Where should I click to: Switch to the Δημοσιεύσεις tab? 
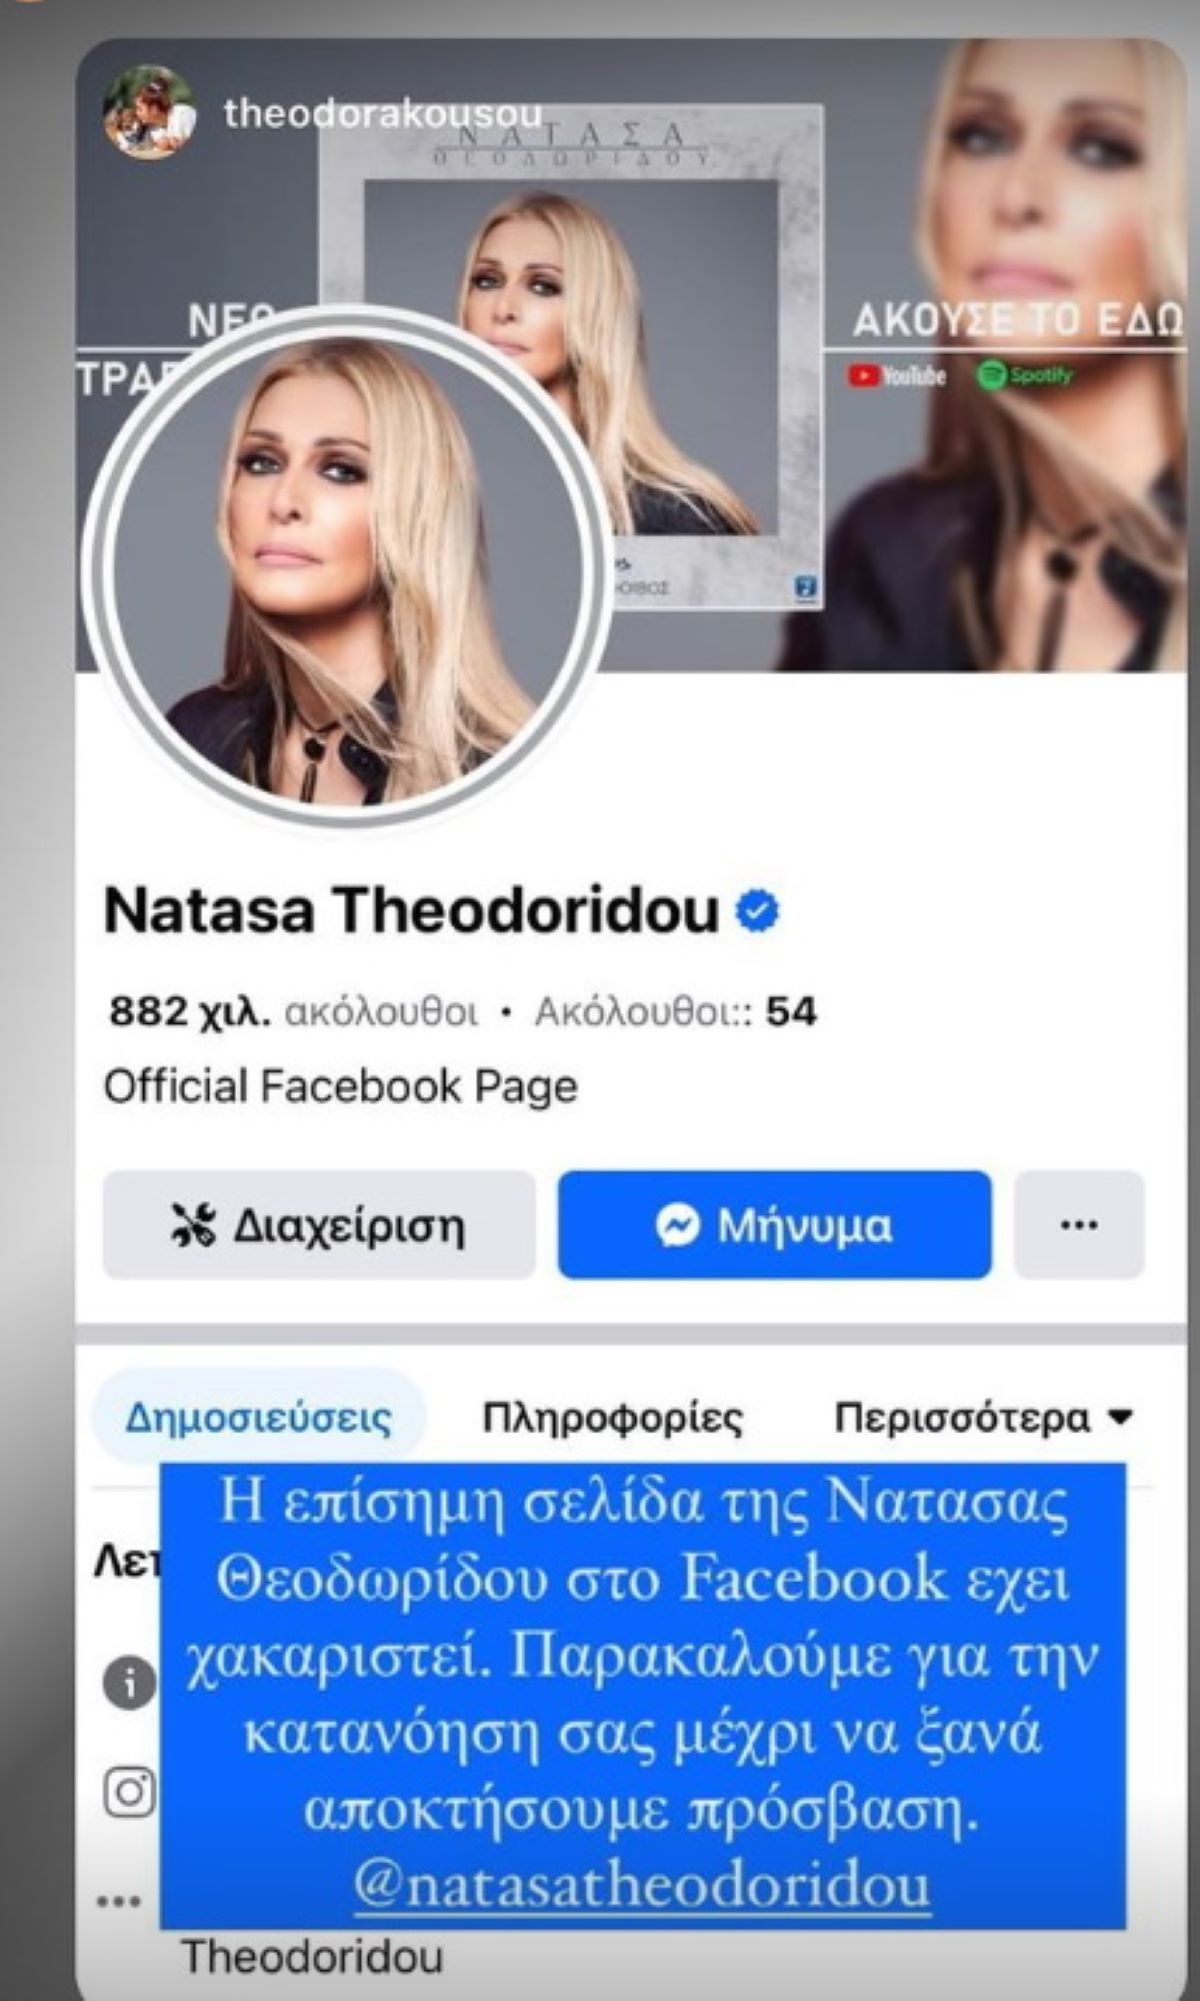[x=259, y=1417]
